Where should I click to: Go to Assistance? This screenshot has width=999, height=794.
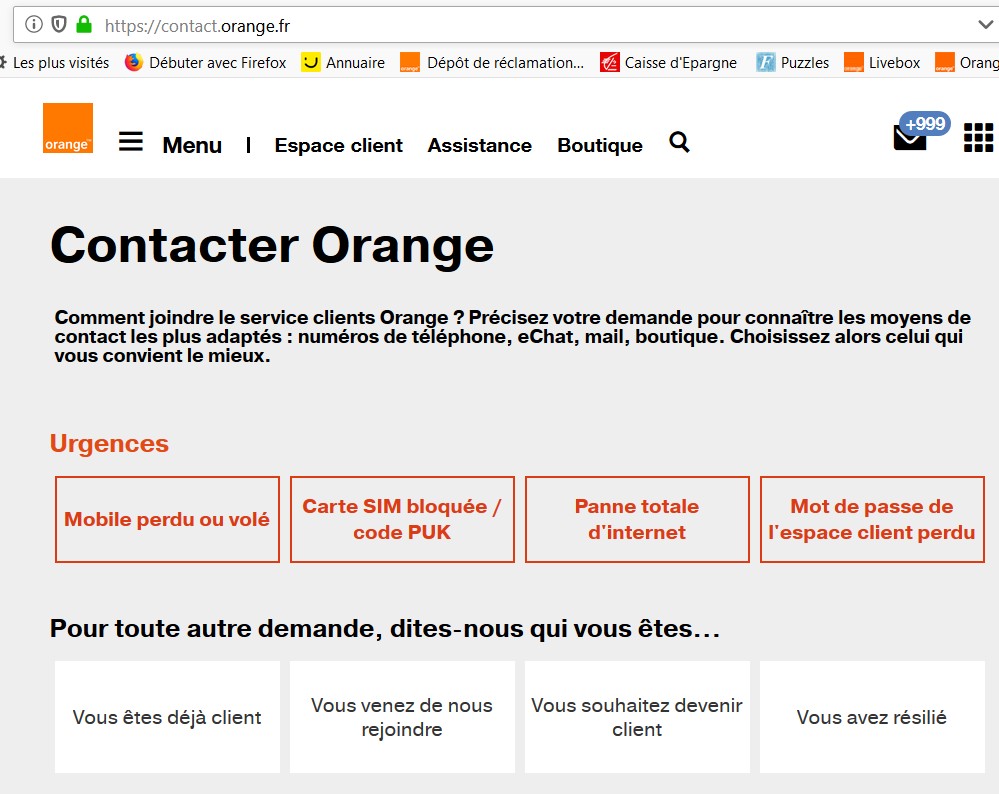pyautogui.click(x=479, y=145)
